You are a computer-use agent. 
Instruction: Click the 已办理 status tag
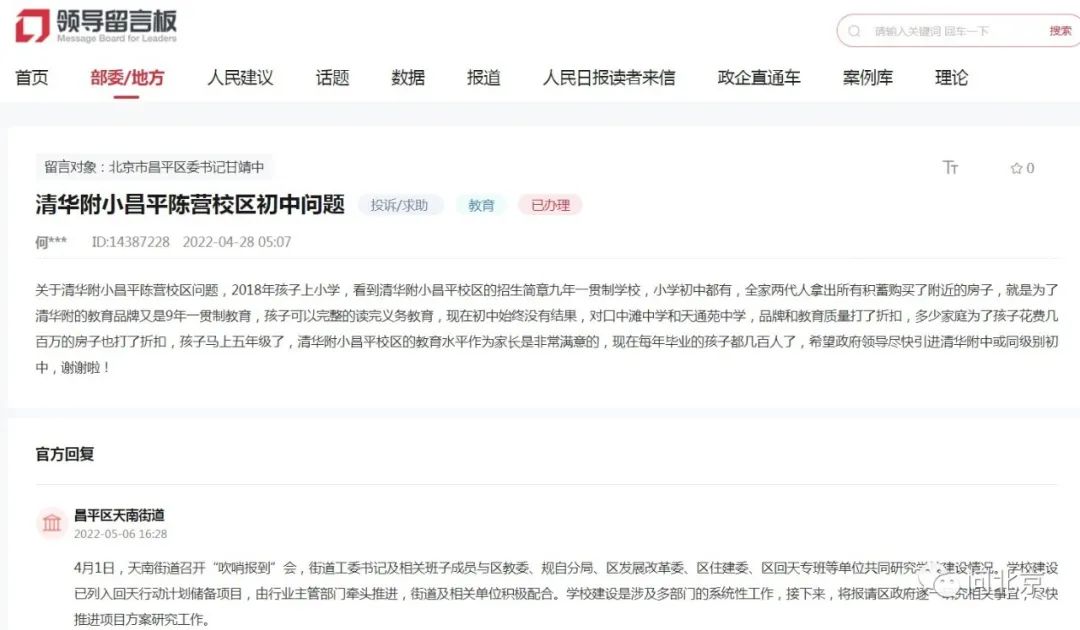pyautogui.click(x=550, y=205)
